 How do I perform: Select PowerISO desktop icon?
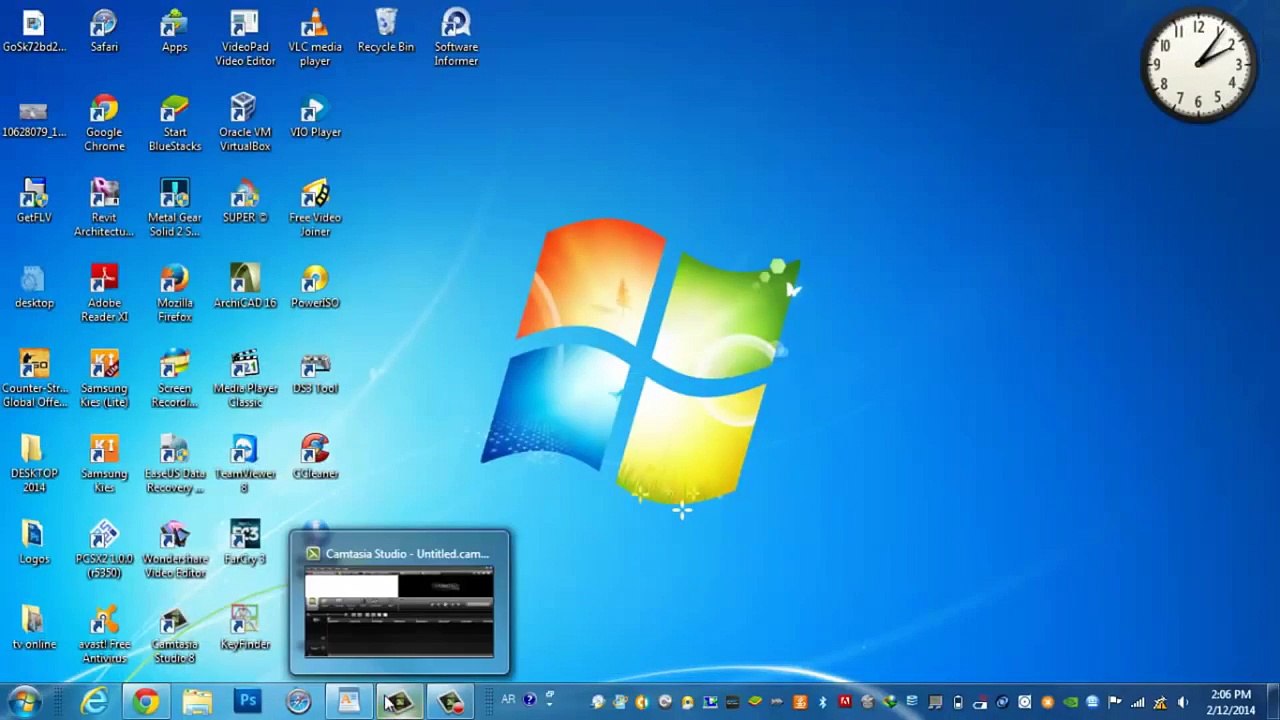(315, 286)
